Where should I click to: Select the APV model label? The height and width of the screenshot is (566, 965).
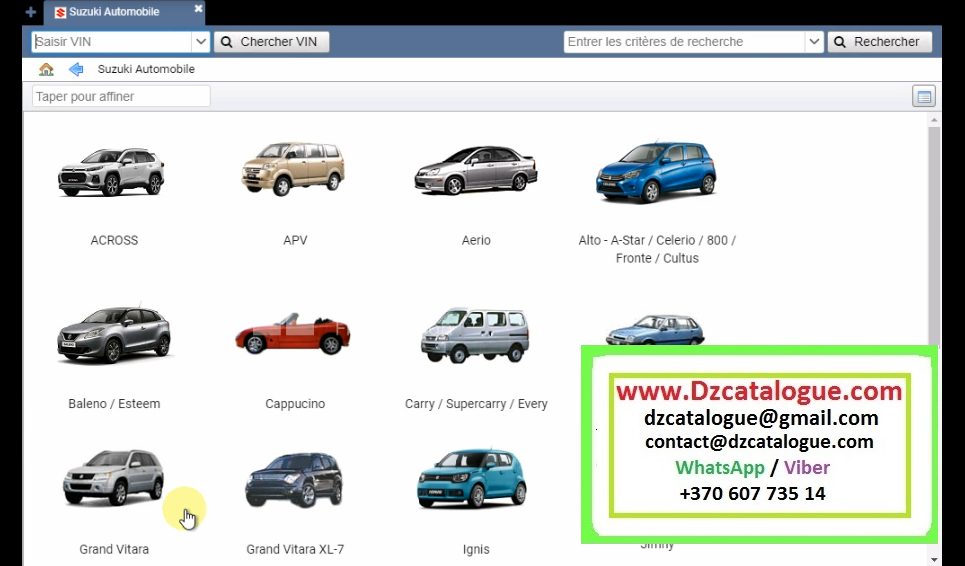(x=295, y=241)
